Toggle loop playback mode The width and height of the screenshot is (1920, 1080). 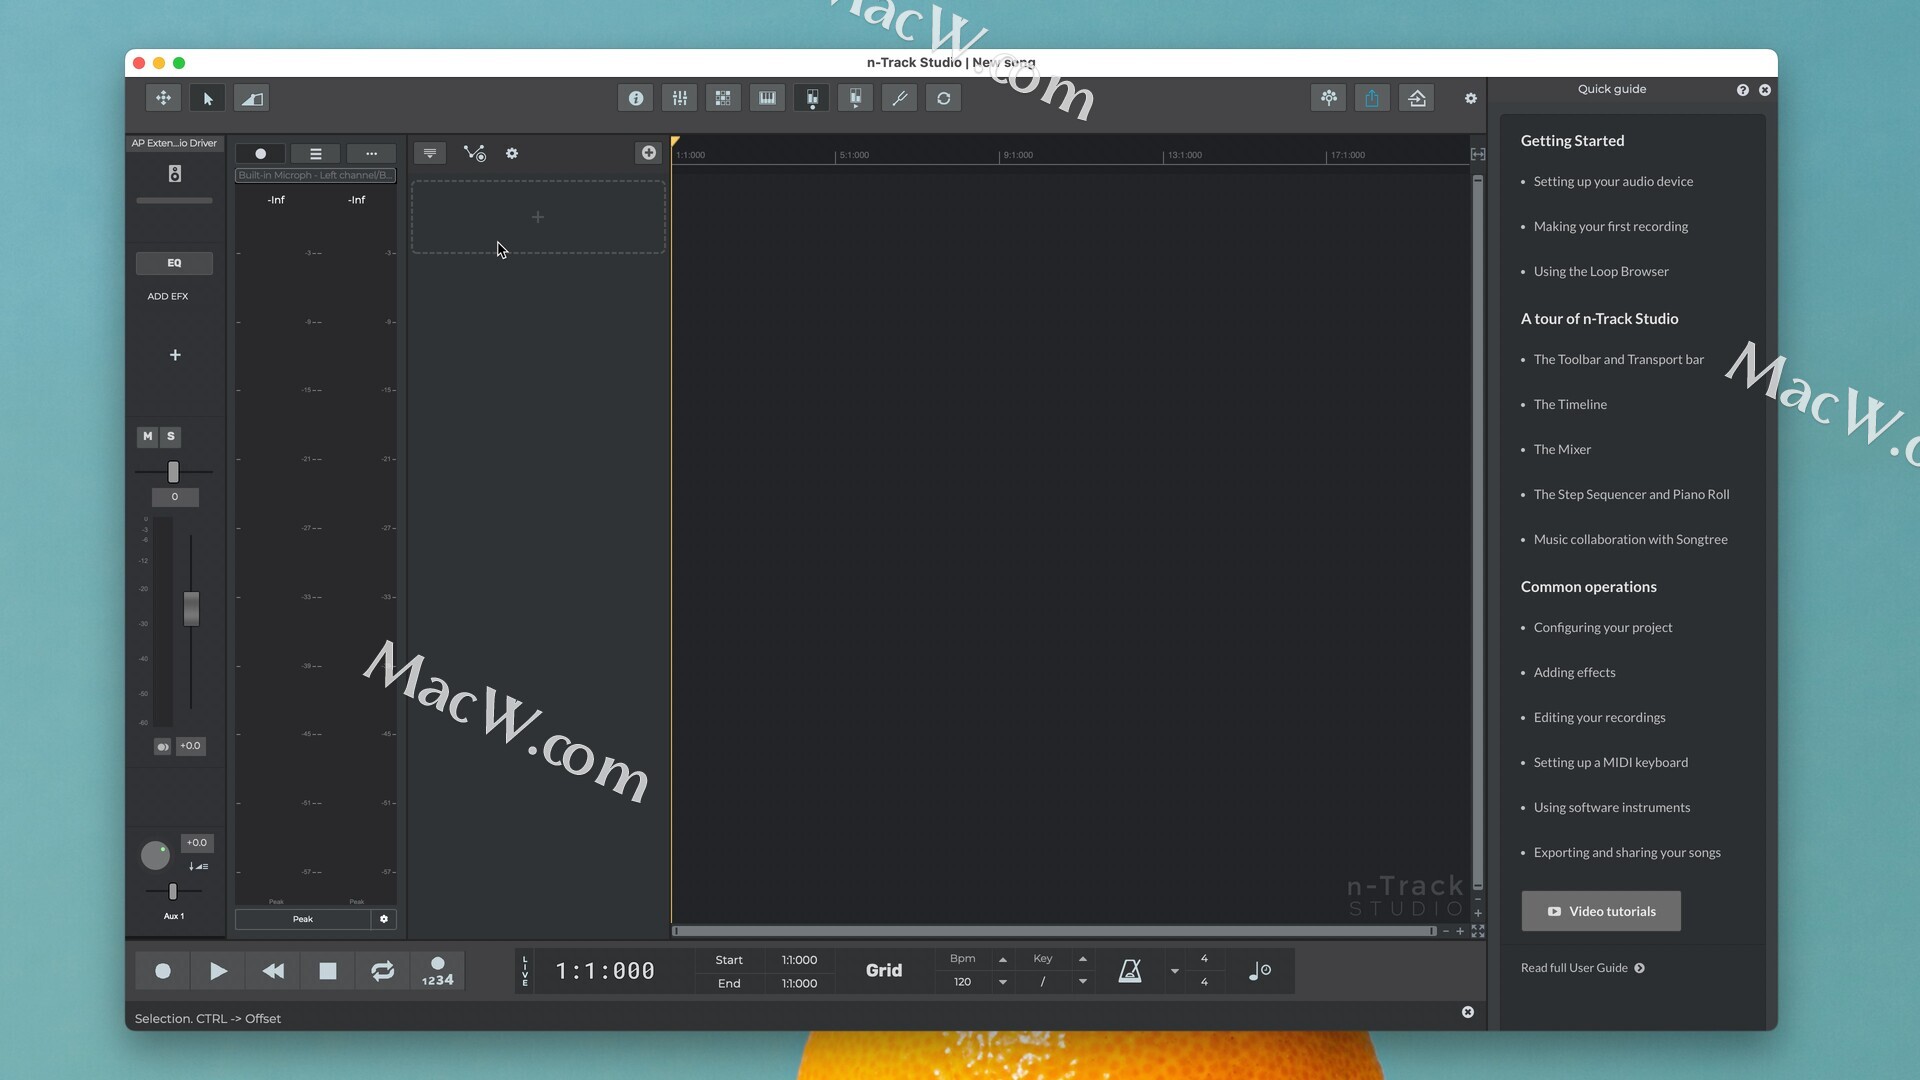pyautogui.click(x=382, y=971)
